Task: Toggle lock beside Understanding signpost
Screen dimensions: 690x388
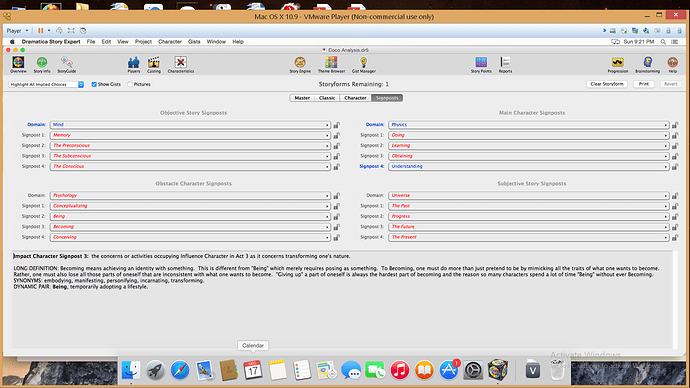Action: pyautogui.click(x=675, y=167)
